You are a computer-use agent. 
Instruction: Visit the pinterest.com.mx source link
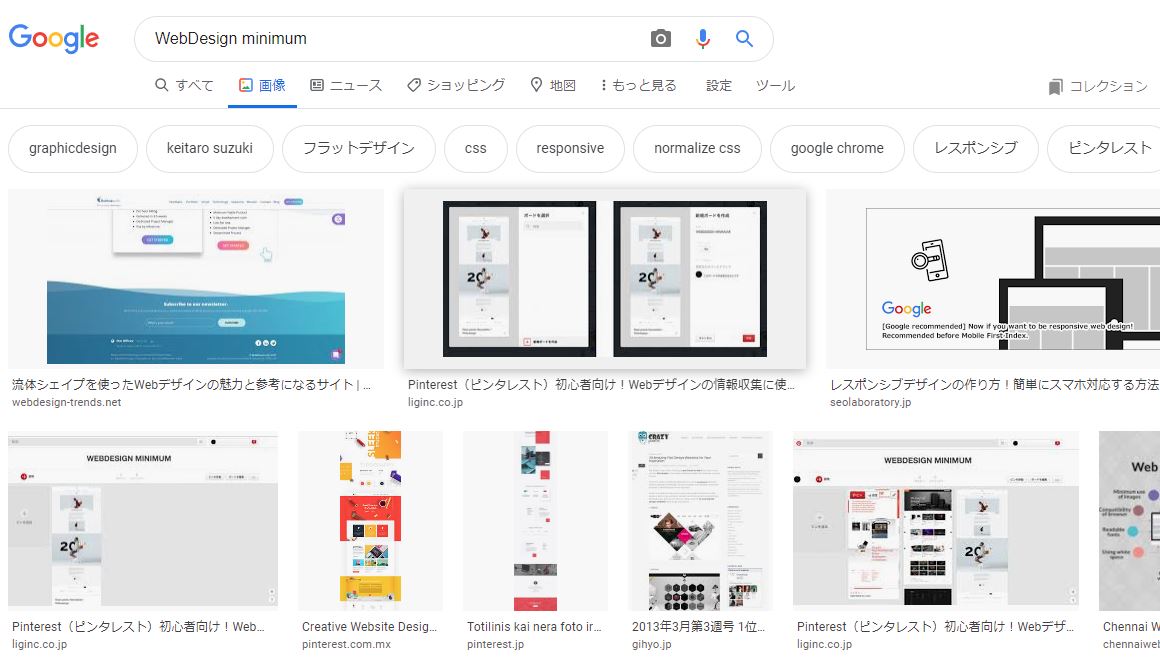point(346,645)
